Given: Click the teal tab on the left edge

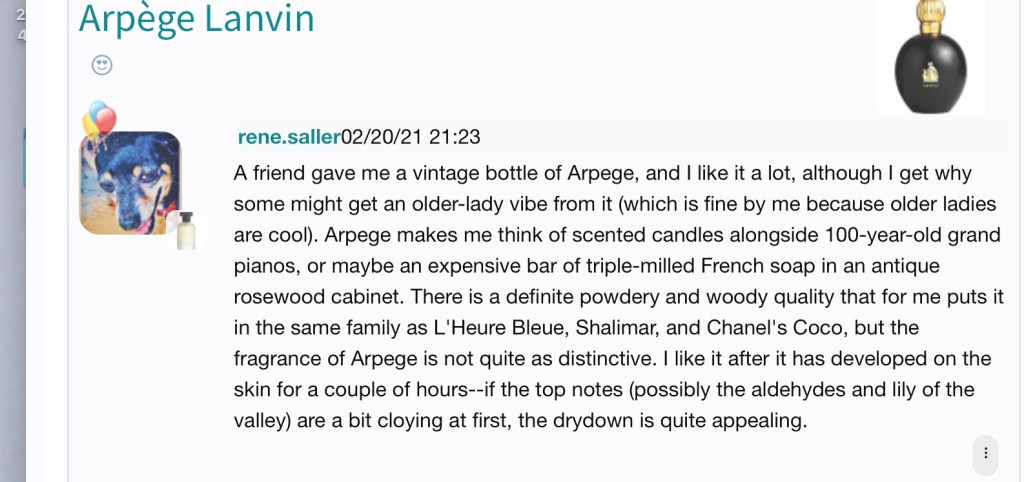Looking at the screenshot, I should [x=25, y=158].
